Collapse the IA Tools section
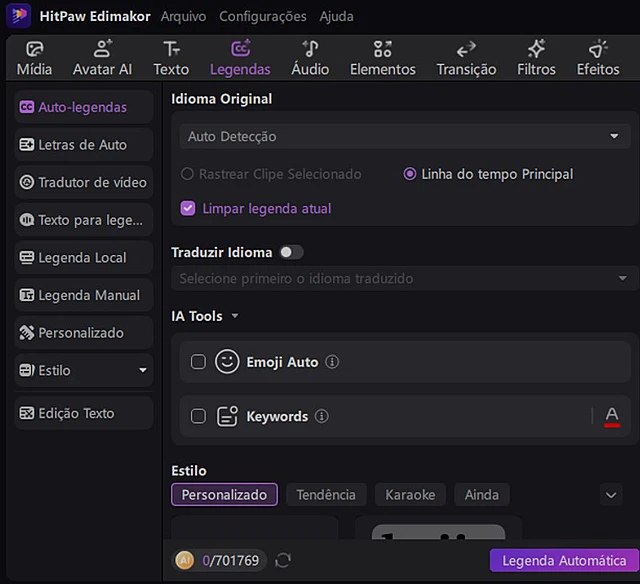 pos(235,315)
